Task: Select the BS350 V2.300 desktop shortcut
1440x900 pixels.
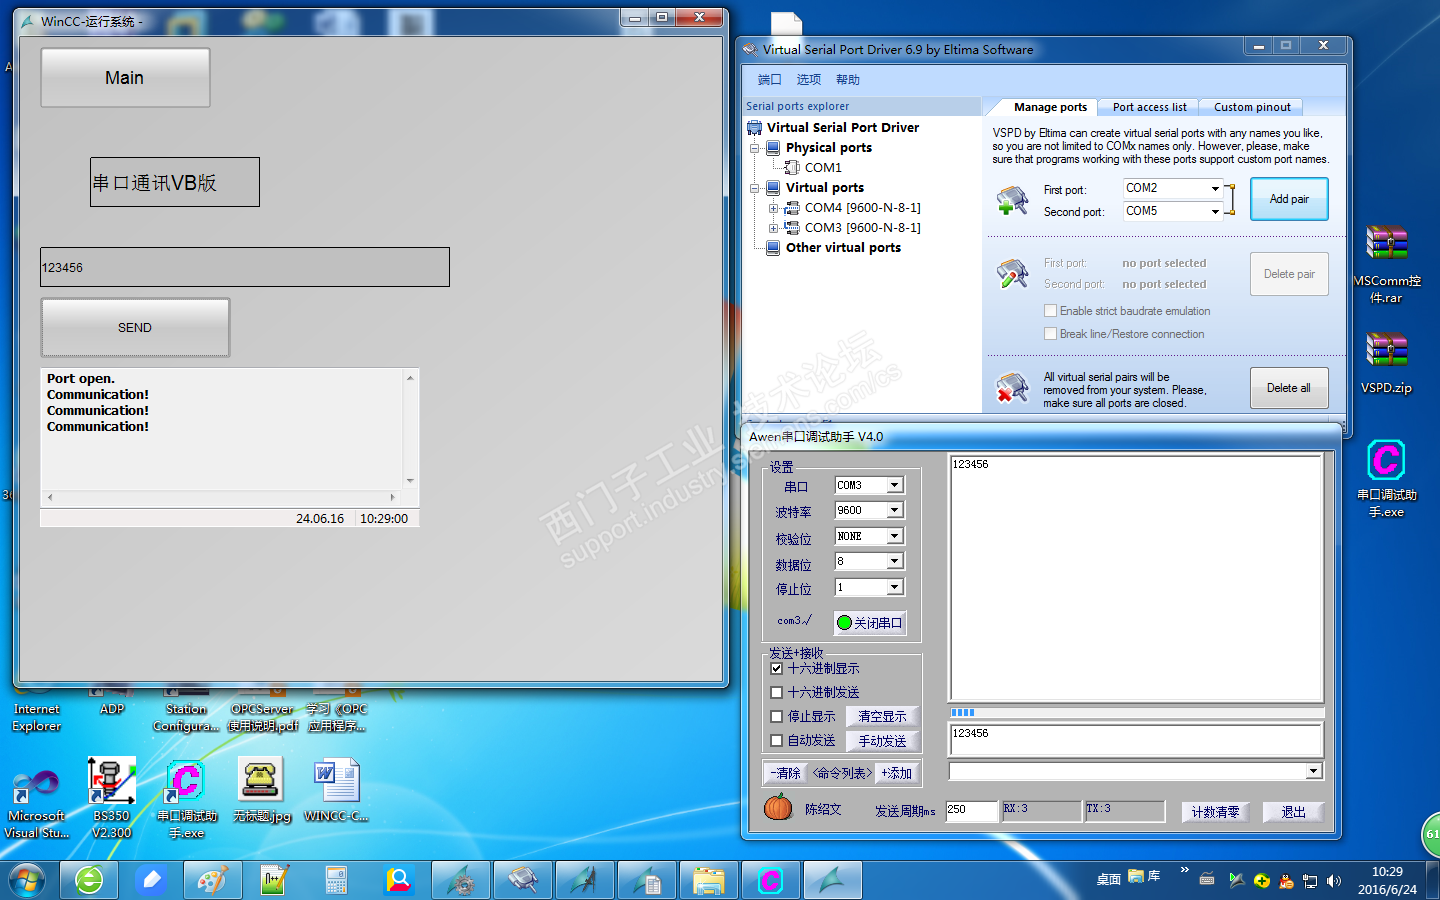Action: coord(112,798)
